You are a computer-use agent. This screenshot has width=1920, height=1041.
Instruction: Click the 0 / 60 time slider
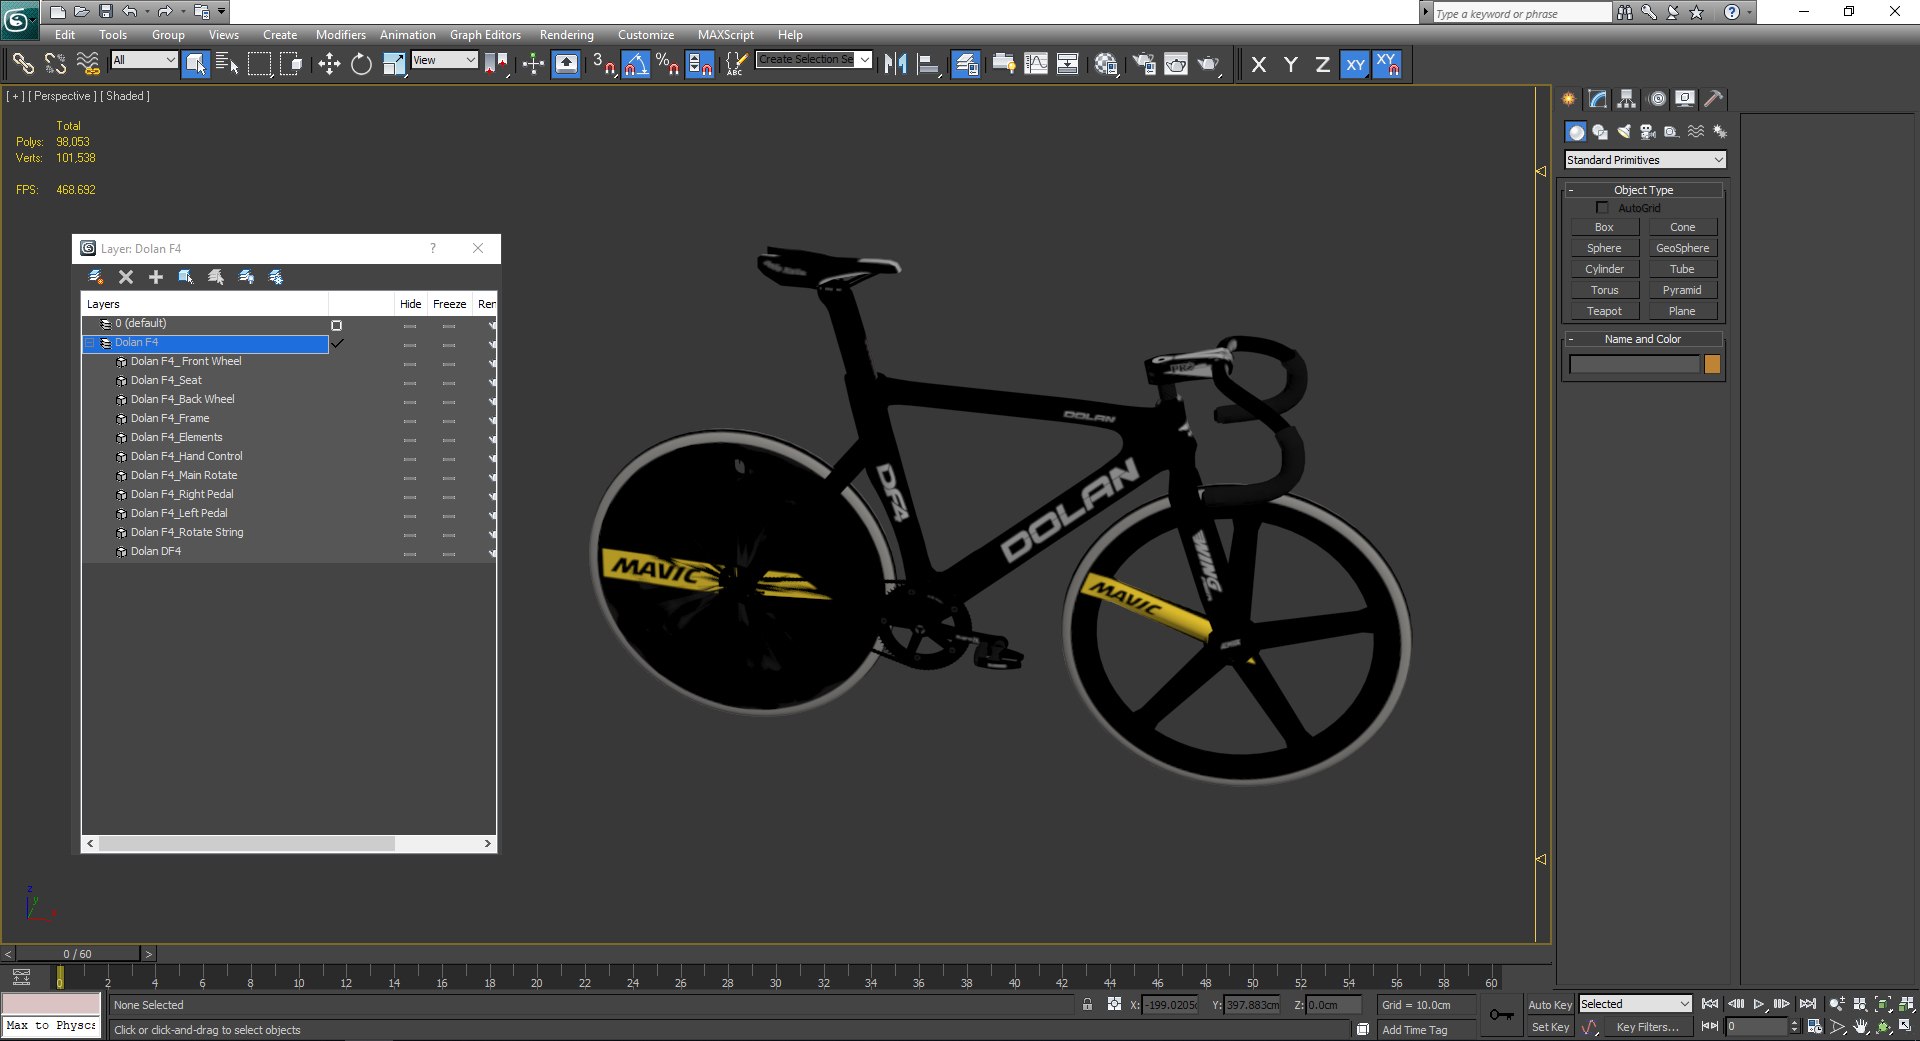(78, 954)
